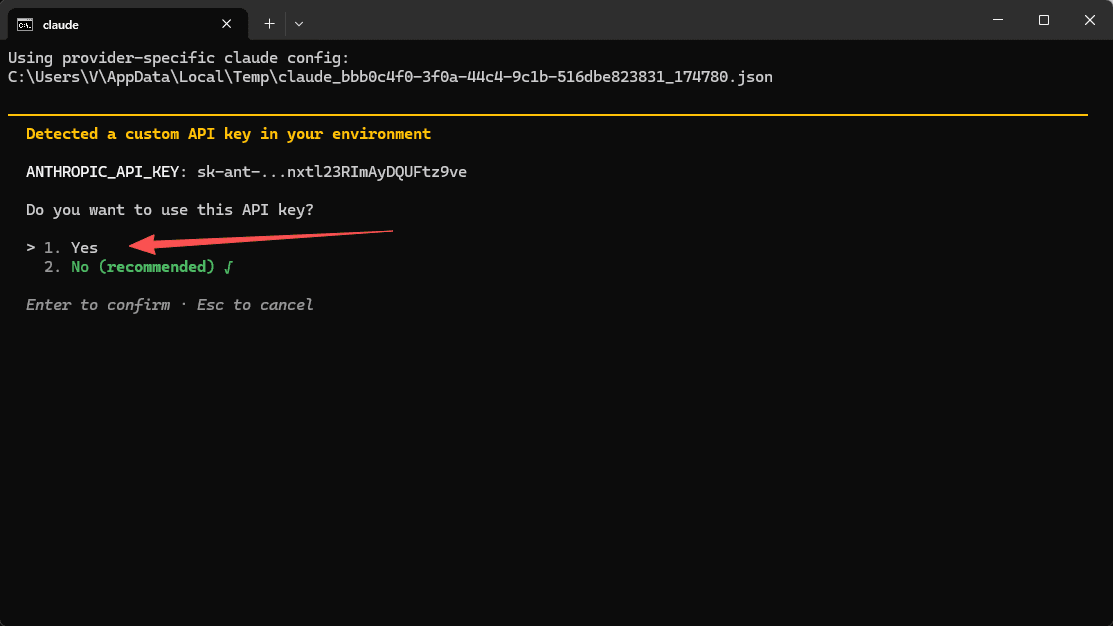Open the new tab profile dropdown
This screenshot has height=626, width=1113.
tap(299, 23)
